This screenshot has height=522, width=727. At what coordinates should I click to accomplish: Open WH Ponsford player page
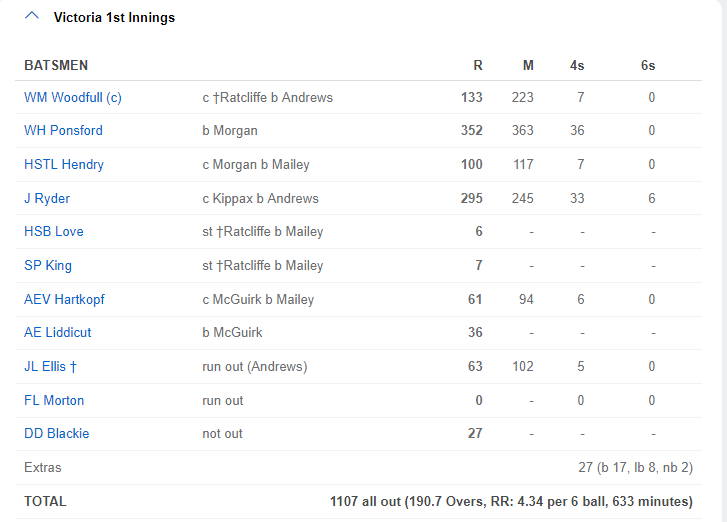point(63,130)
